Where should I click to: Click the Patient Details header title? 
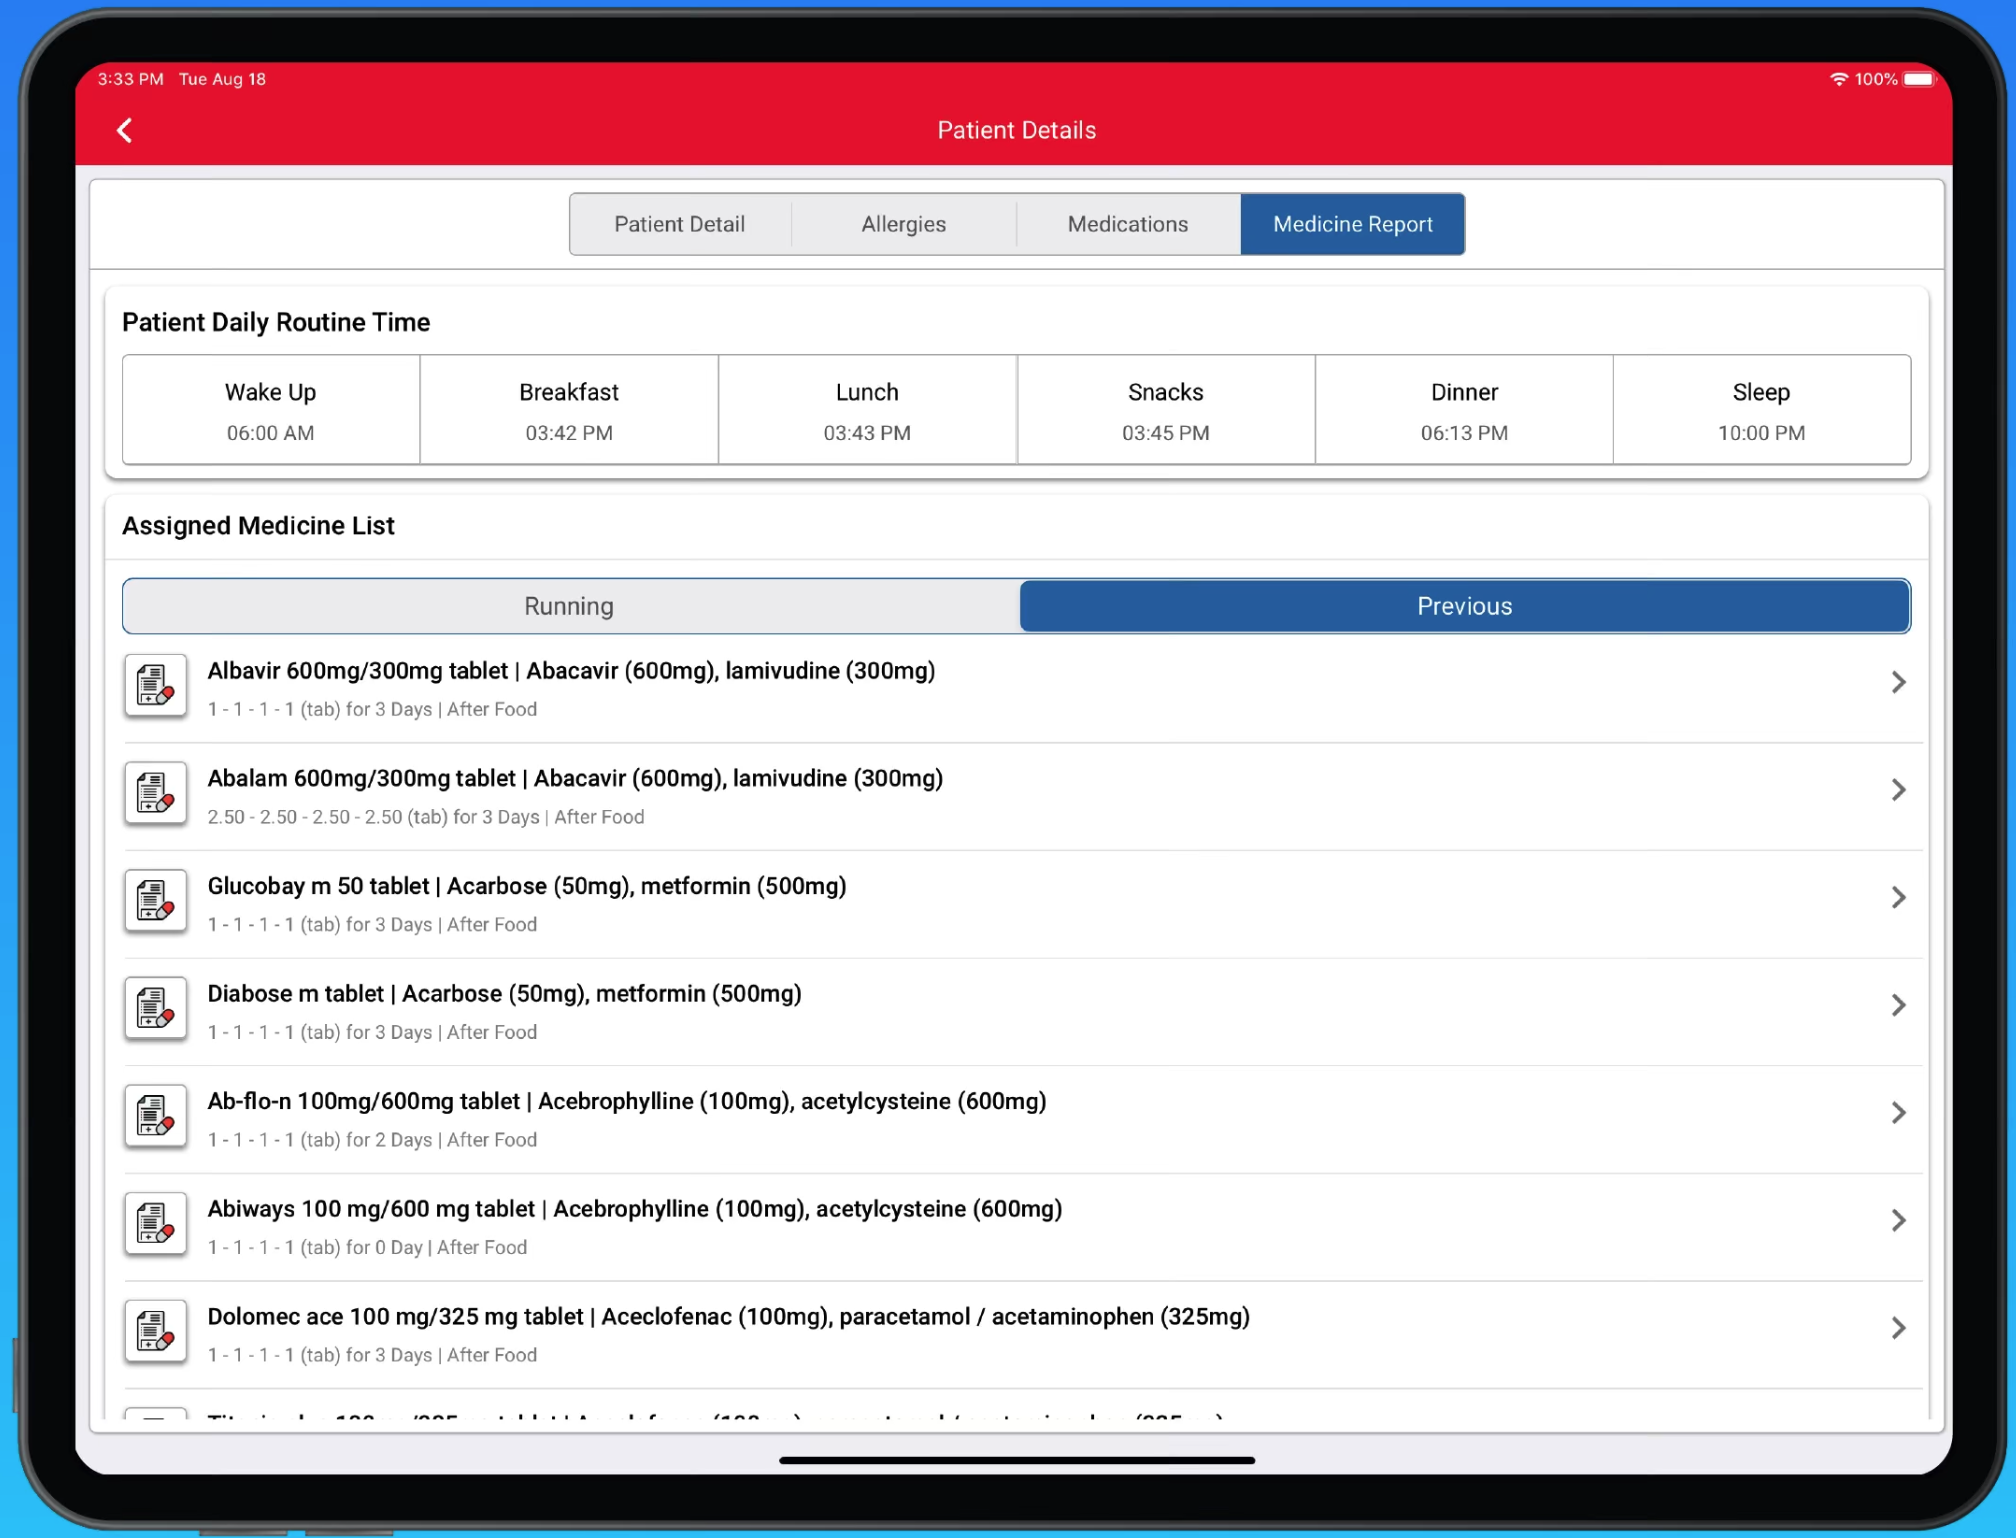click(1016, 130)
